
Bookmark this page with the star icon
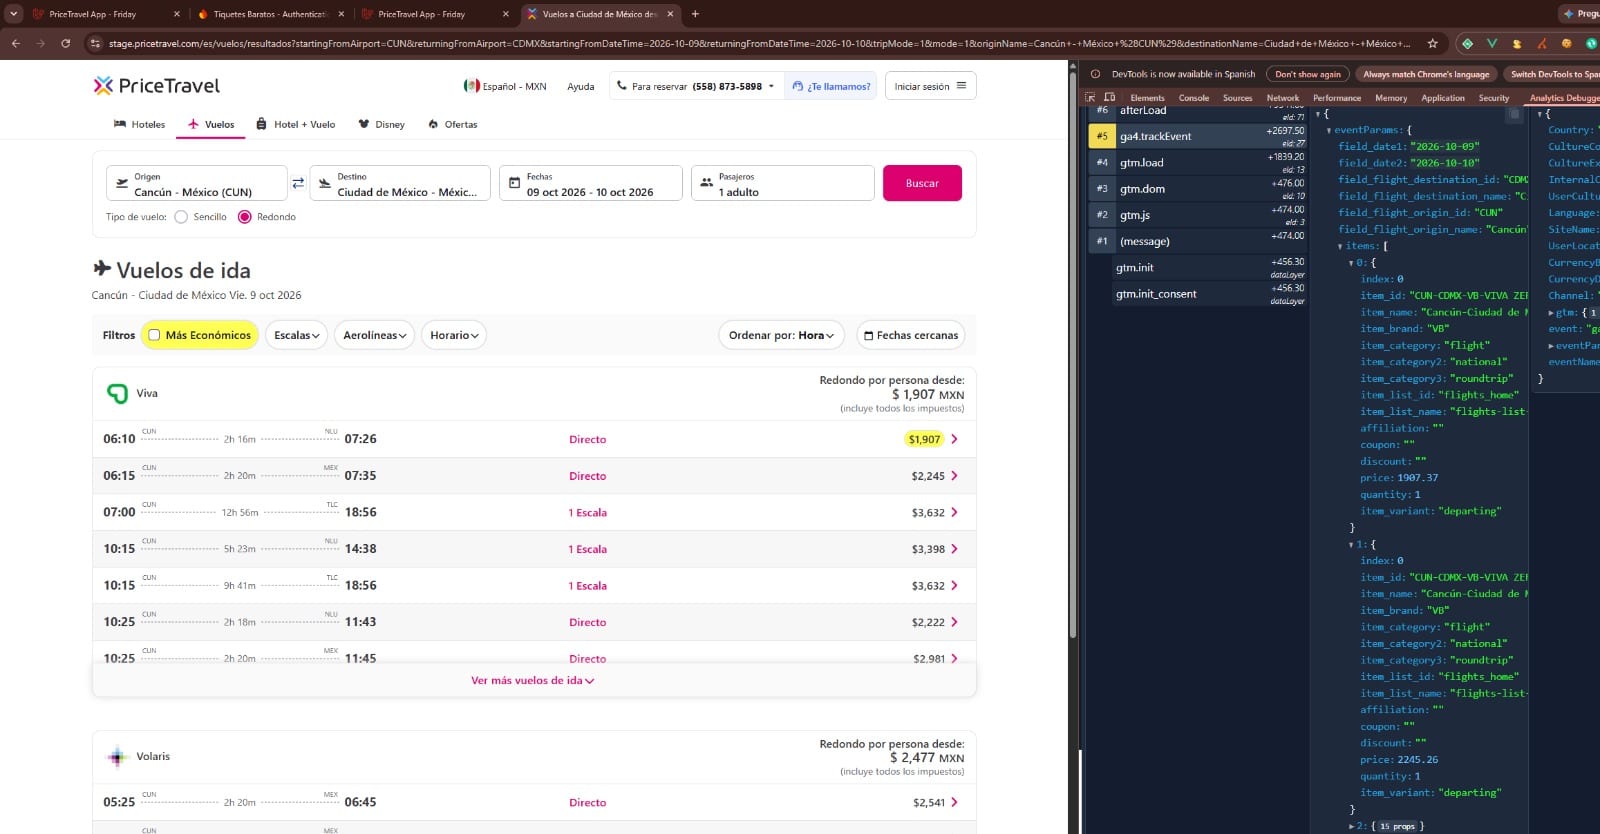point(1432,43)
